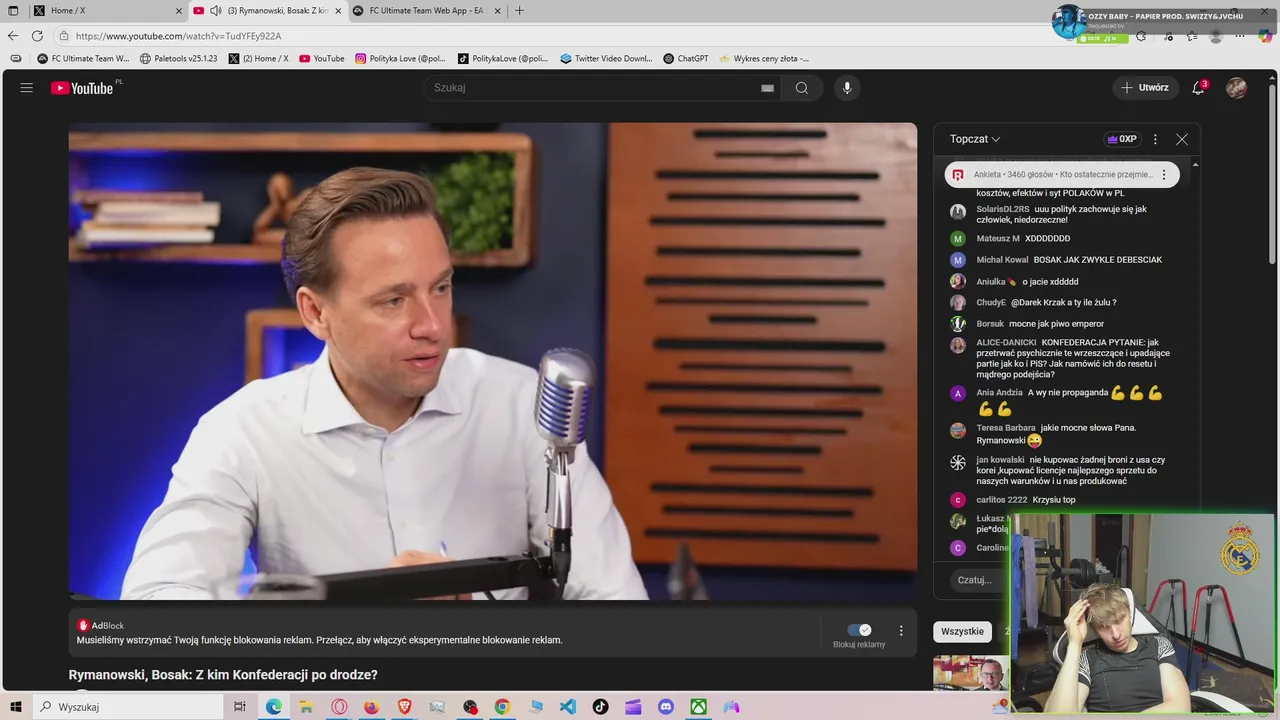Launch Brave browser from the taskbar
This screenshot has width=1280, height=720.
coord(405,707)
